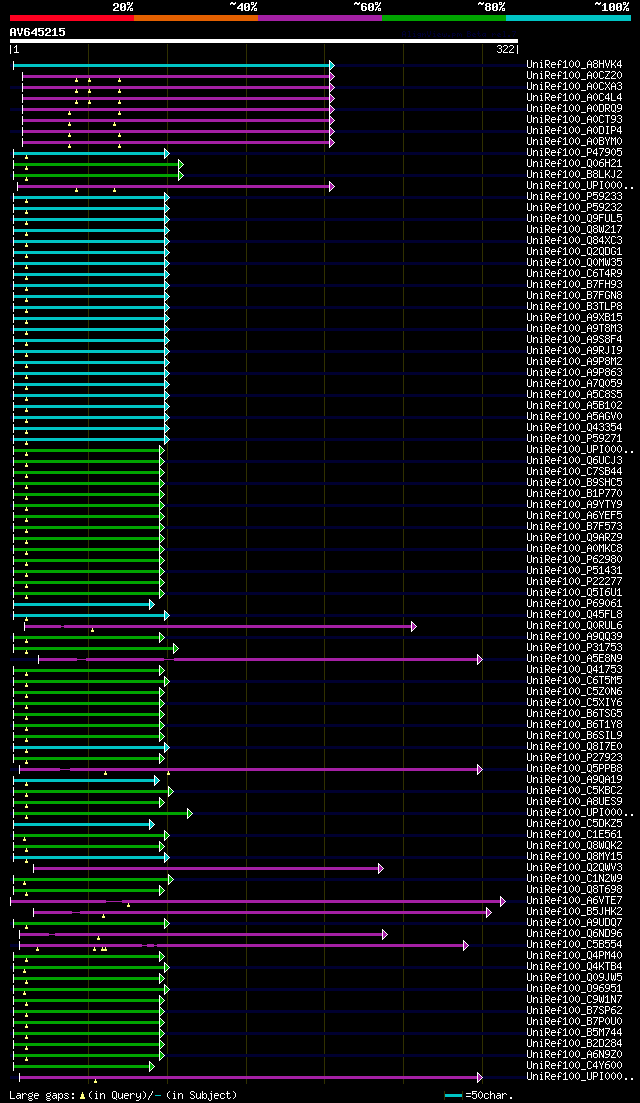The height and width of the screenshot is (1103, 640).
Task: Open hit UniRef100_A8HVK4
Action: pos(574,65)
